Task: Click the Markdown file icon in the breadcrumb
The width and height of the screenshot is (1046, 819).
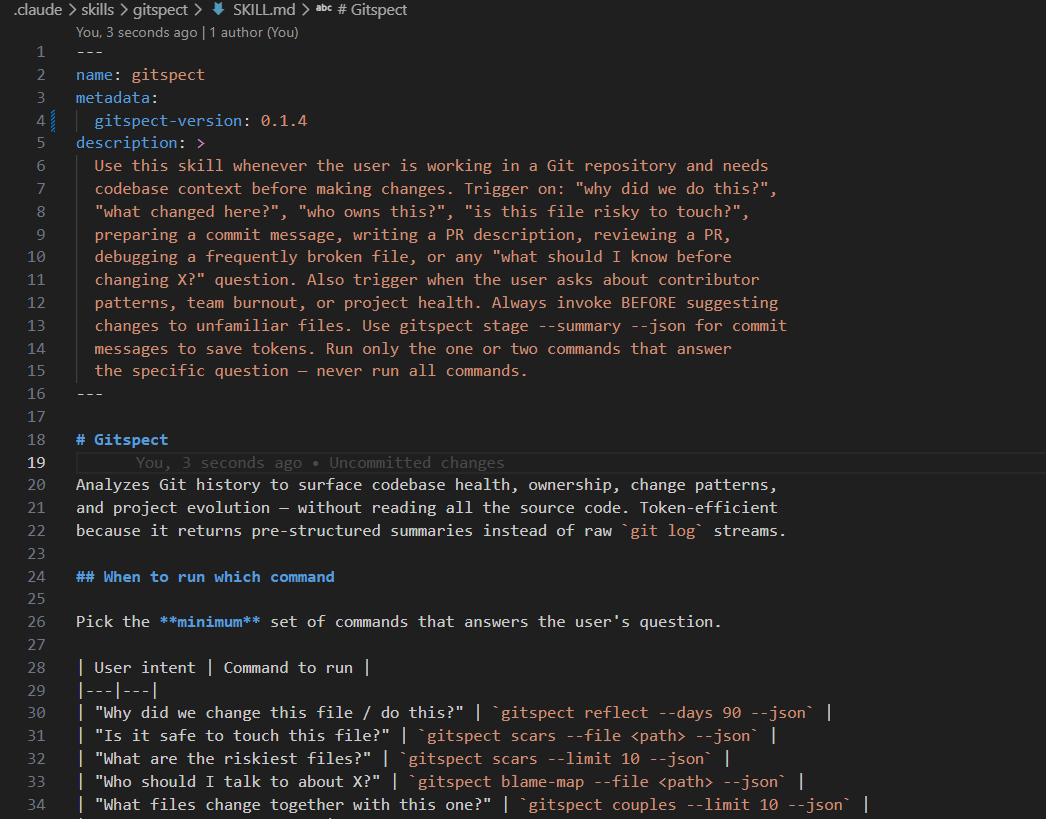Action: pos(218,9)
